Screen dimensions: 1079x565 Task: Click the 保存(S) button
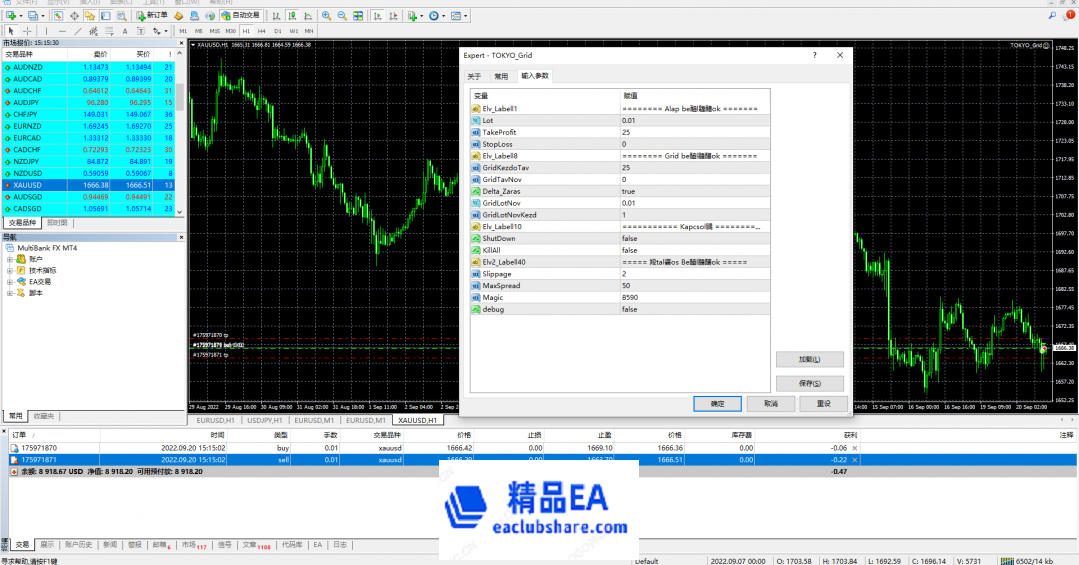coord(809,383)
